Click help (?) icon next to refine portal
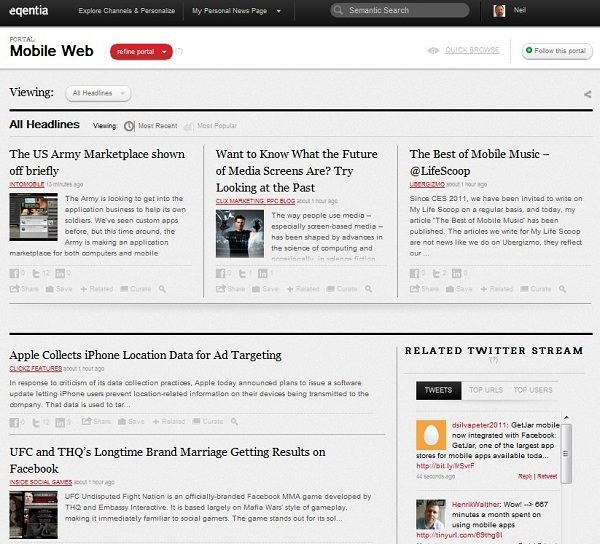 point(179,51)
